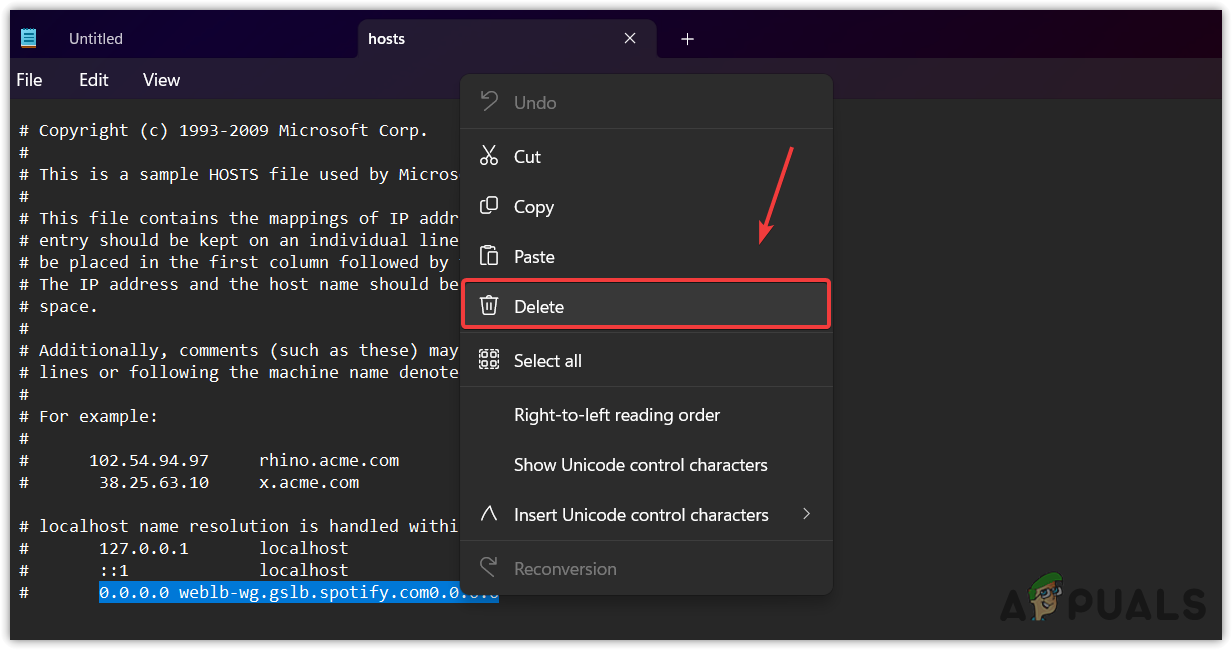Viewport: 1232px width, 650px height.
Task: Open the File menu
Action: tap(29, 80)
